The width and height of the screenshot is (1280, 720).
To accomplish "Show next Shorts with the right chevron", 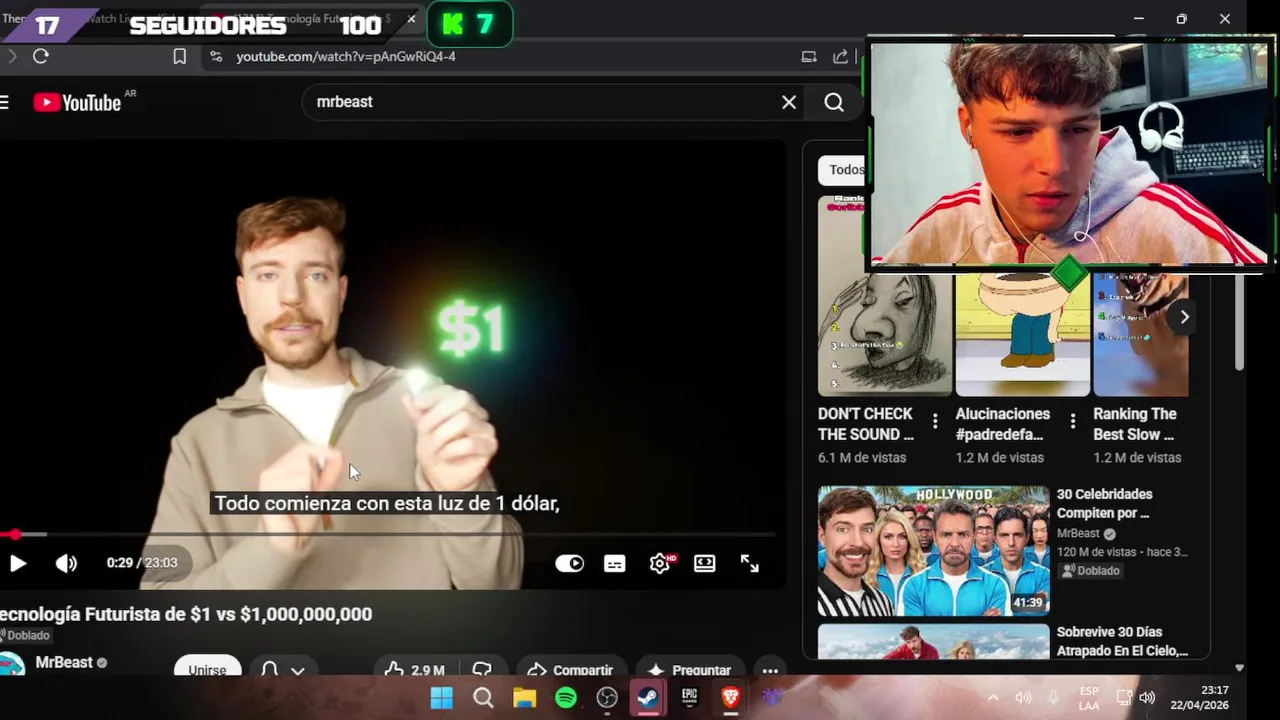I will (x=1184, y=317).
